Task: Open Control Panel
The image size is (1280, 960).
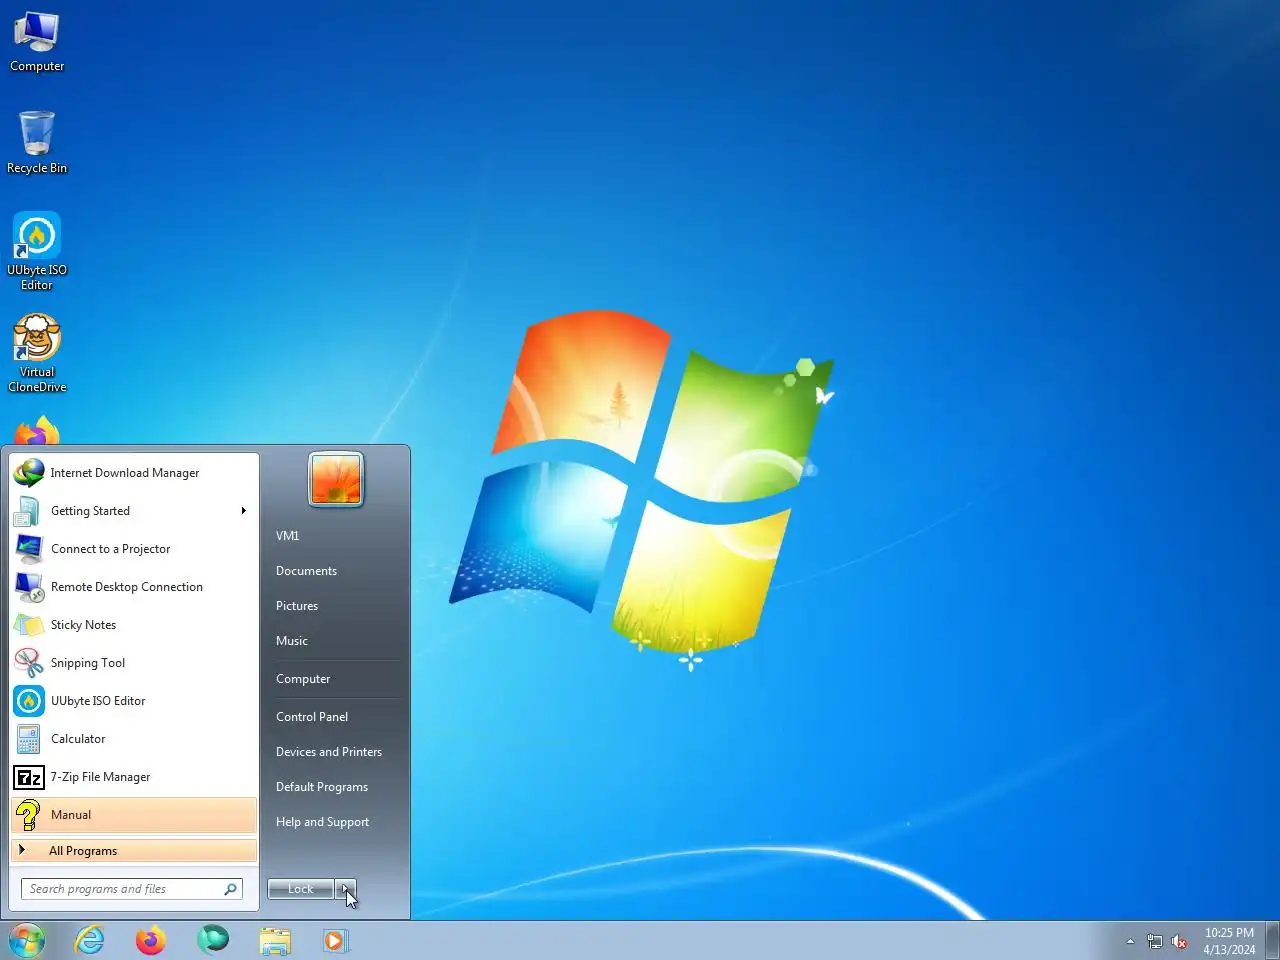Action: 312,717
